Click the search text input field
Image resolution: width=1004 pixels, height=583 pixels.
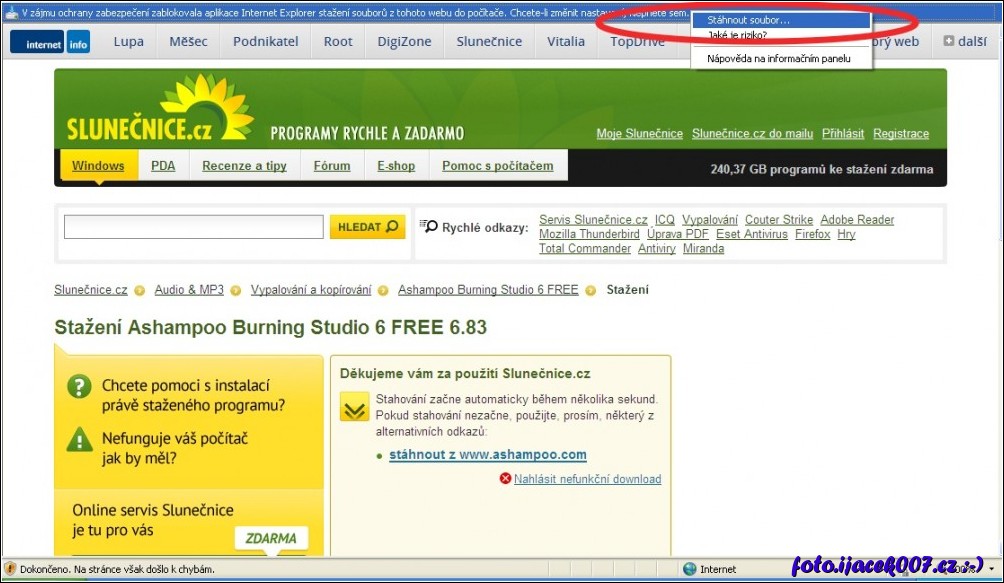coord(193,227)
